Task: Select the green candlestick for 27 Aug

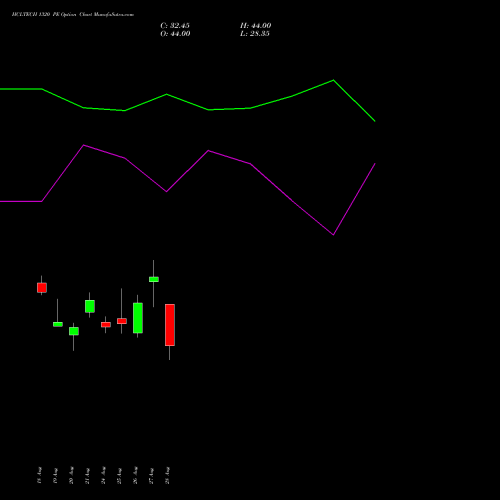Action: click(x=154, y=279)
